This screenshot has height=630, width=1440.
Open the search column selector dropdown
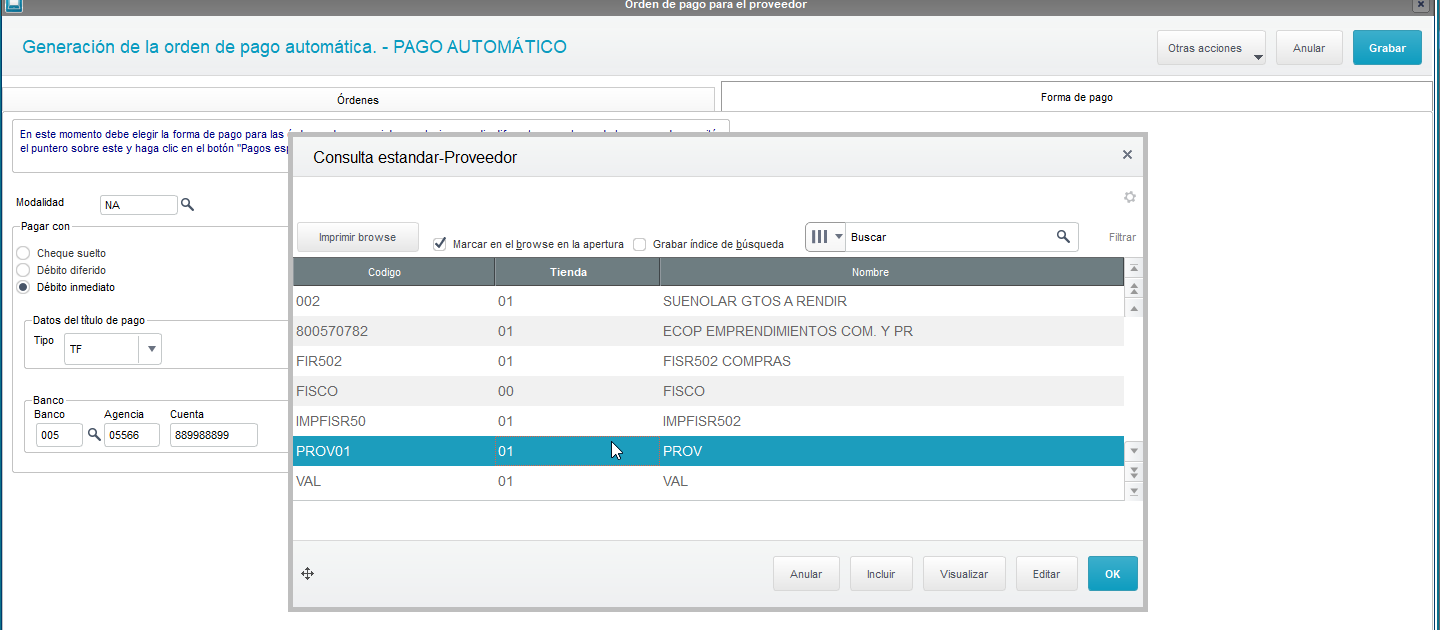[x=826, y=237]
